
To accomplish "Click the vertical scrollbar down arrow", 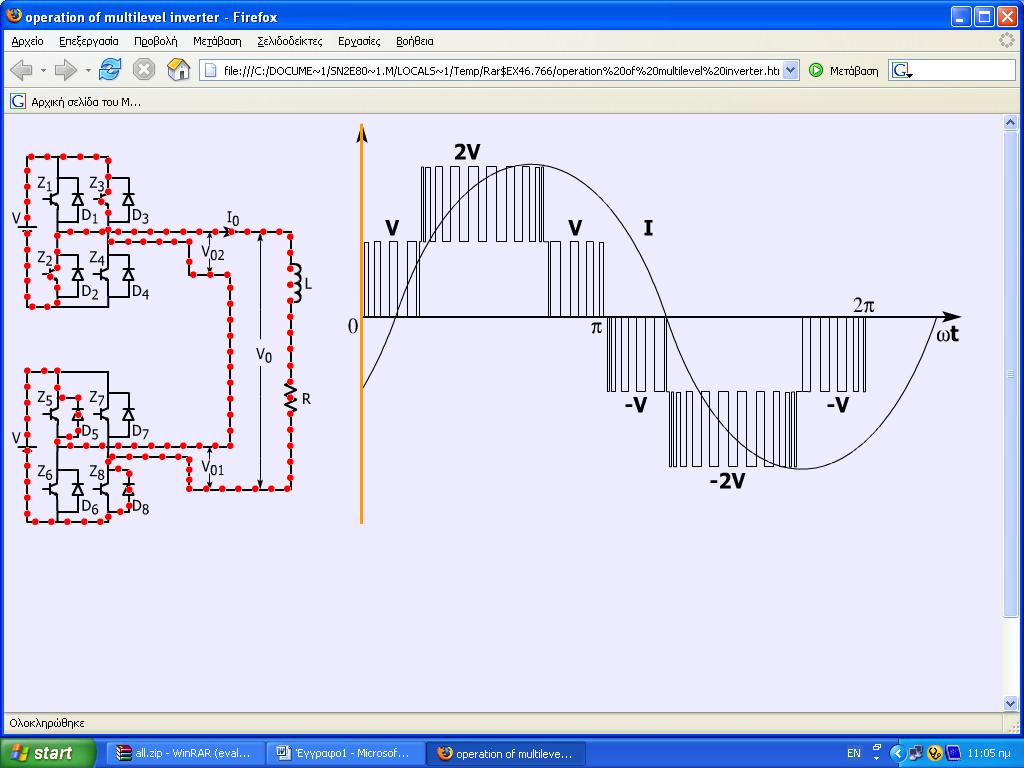I will 1010,703.
